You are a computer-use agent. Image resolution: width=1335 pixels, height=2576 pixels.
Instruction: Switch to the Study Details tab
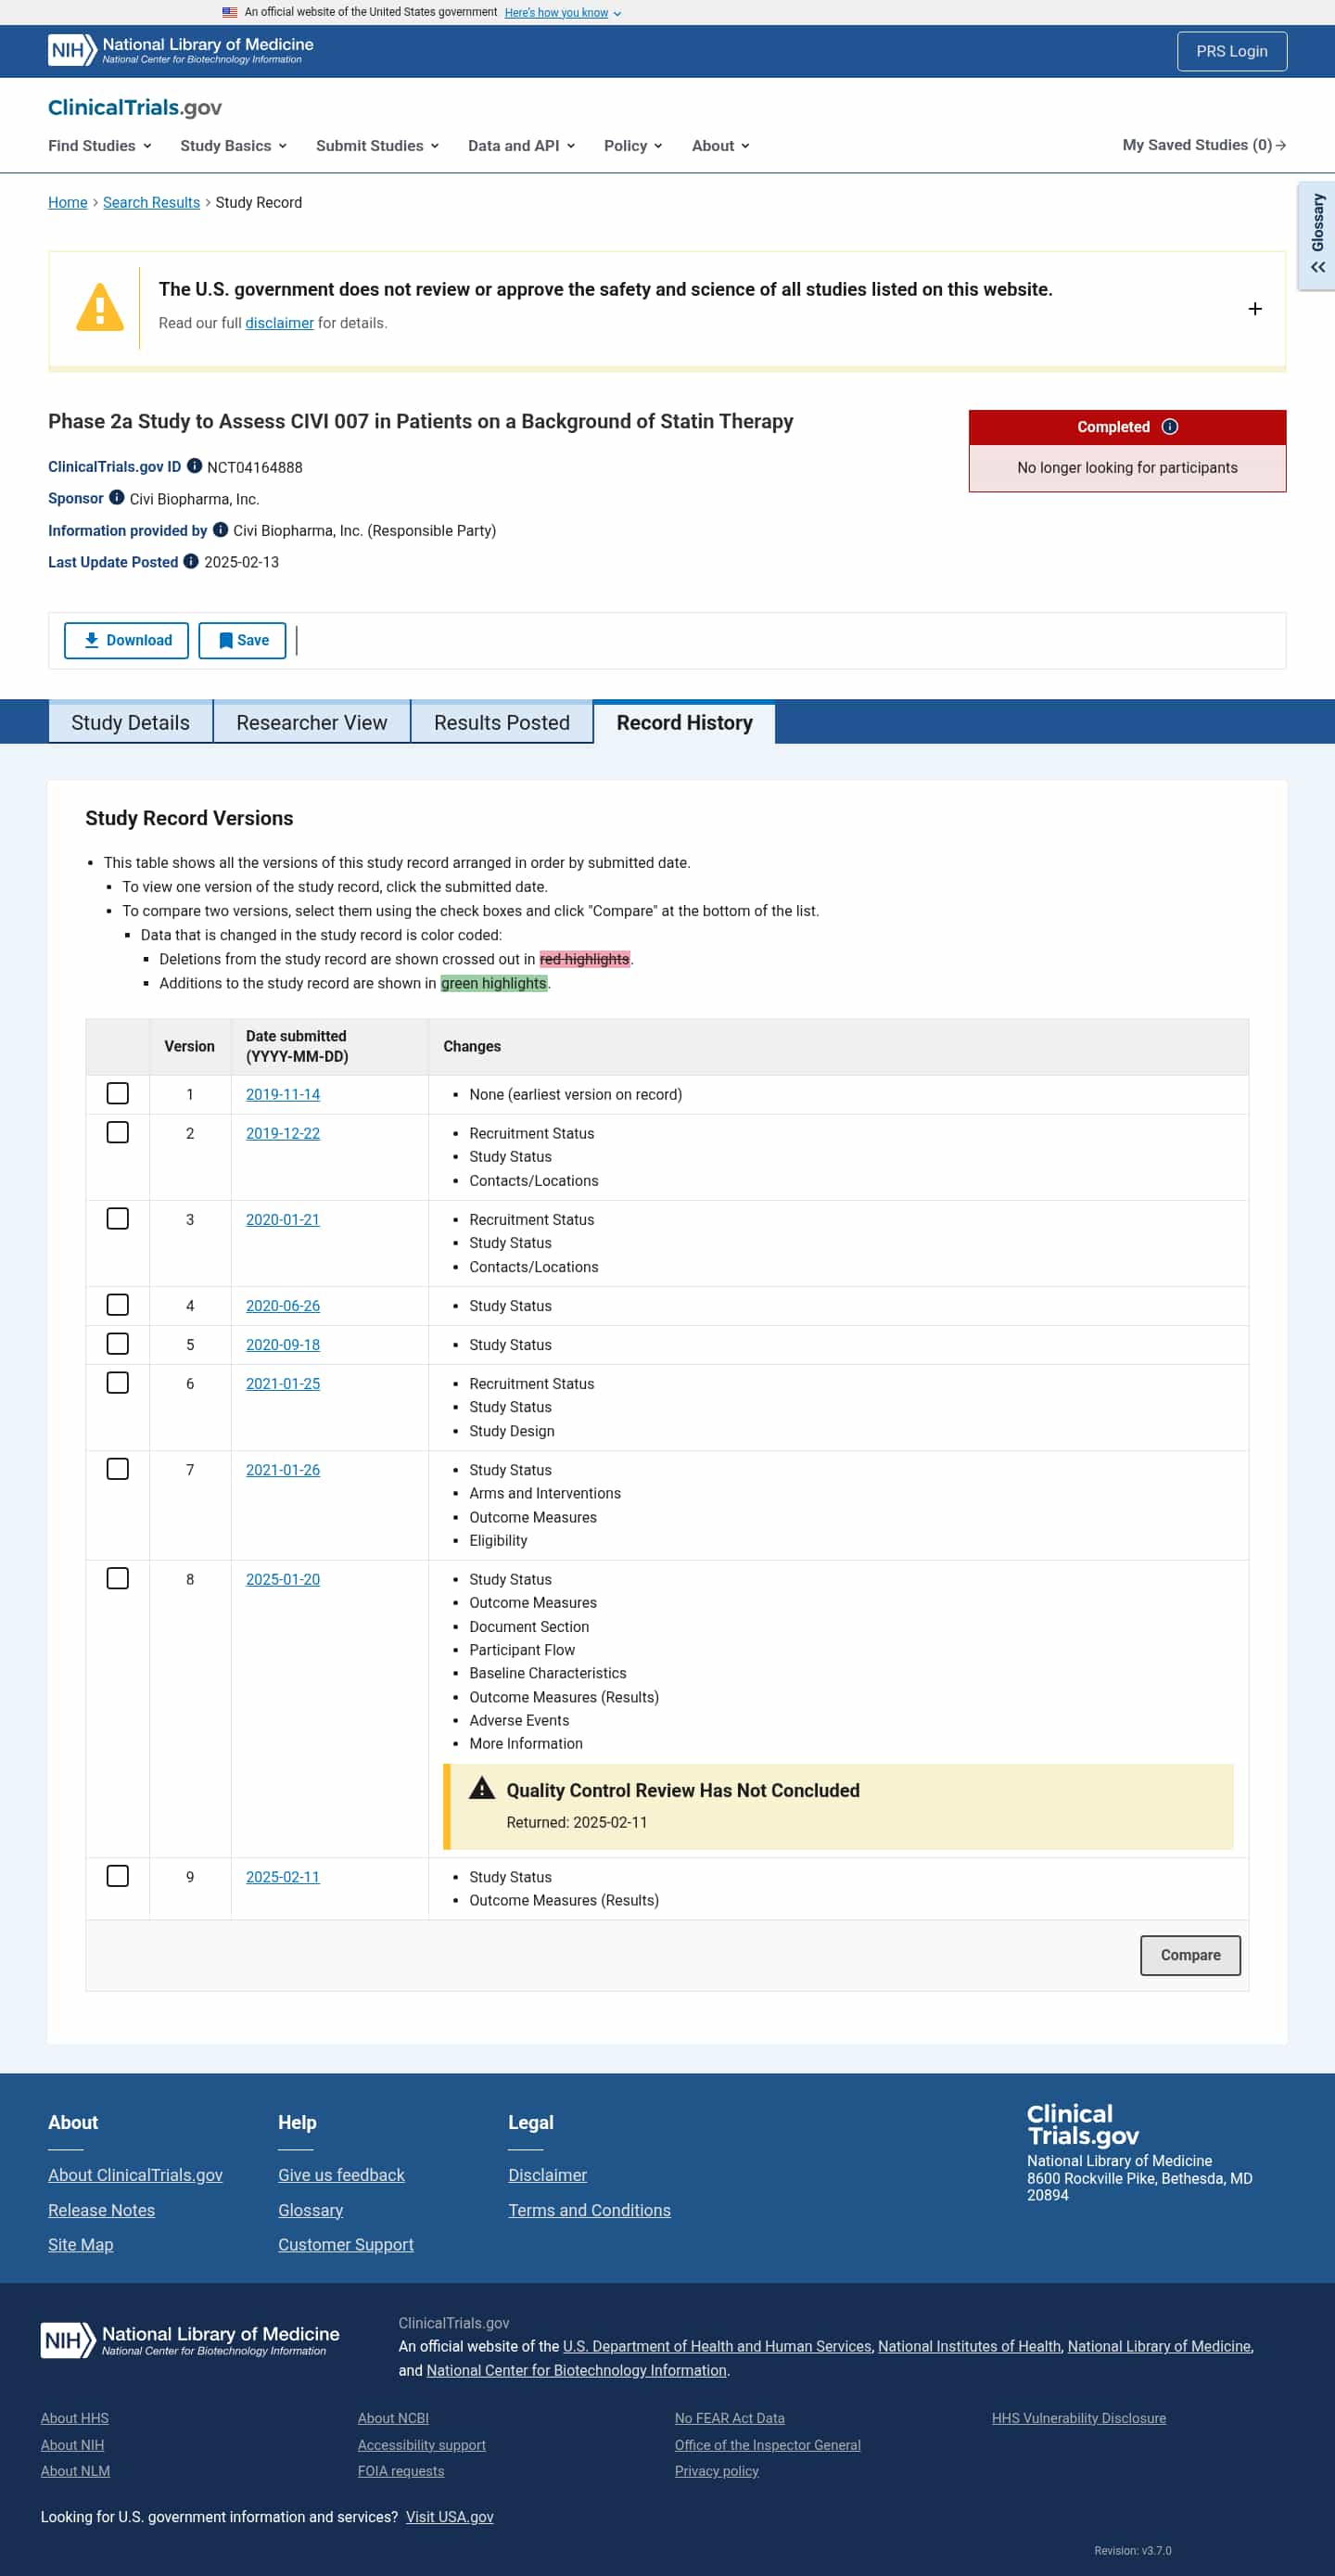[x=130, y=722]
